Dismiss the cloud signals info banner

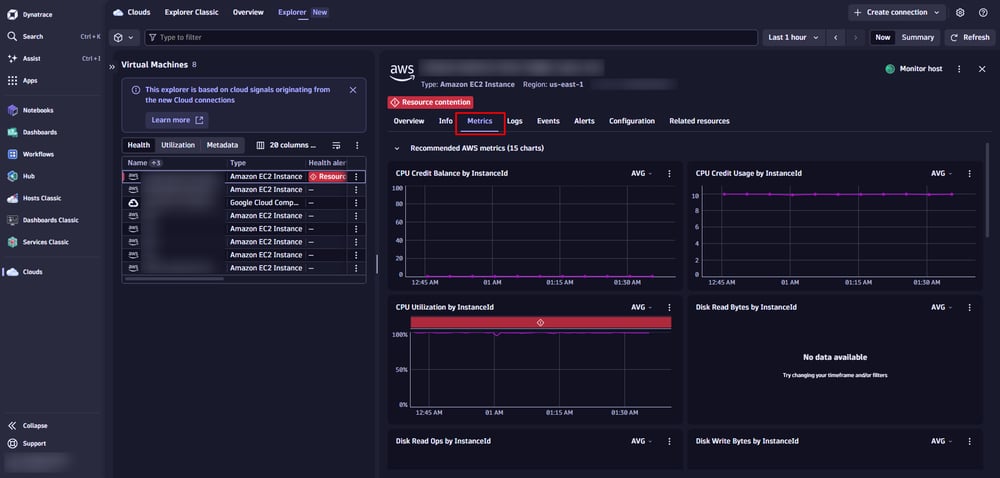point(353,91)
